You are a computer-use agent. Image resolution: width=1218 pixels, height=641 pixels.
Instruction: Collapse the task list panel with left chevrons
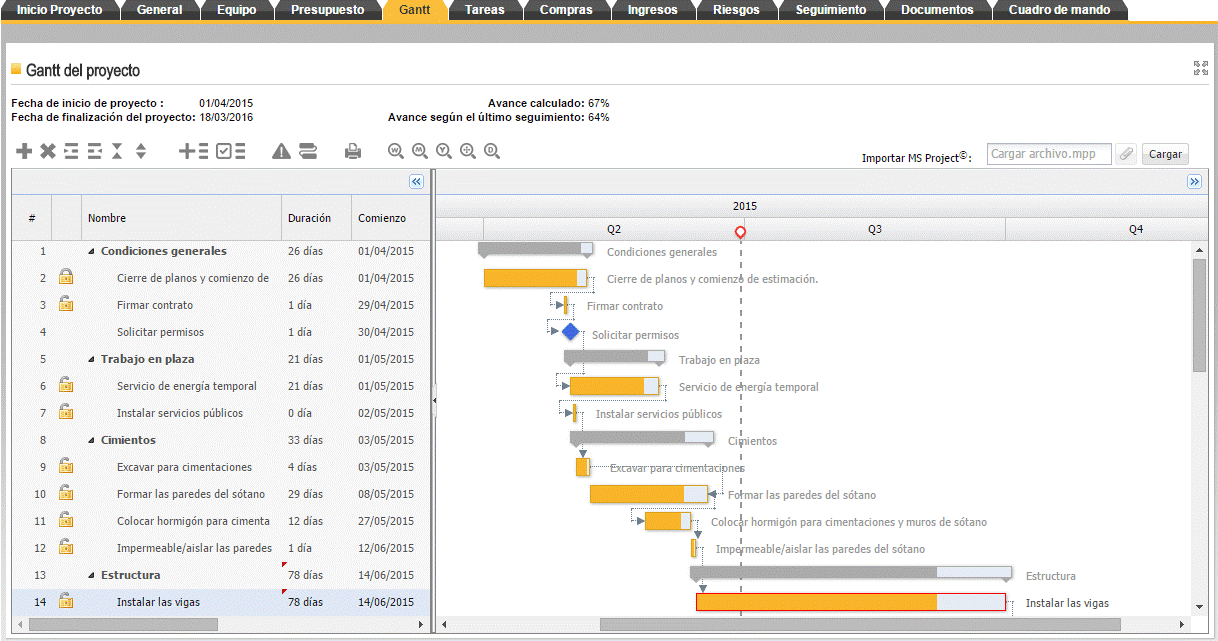click(x=417, y=182)
